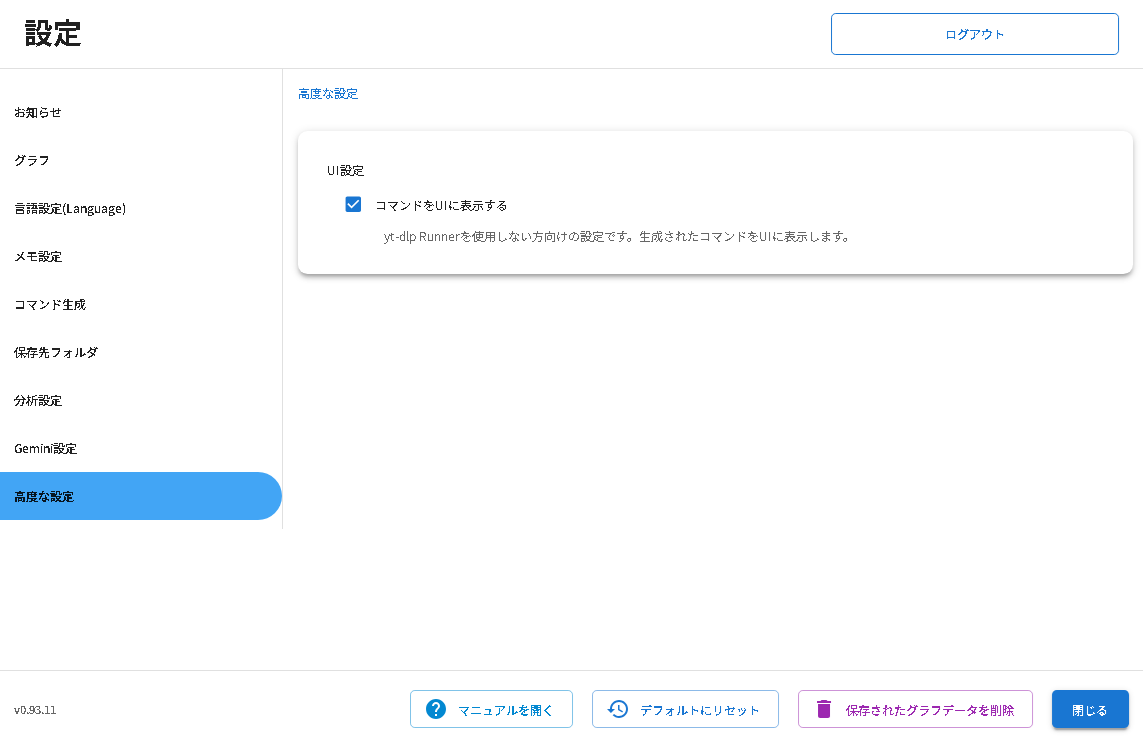The width and height of the screenshot is (1143, 742).
Task: Click the UI設定 section heading
Action: point(346,171)
